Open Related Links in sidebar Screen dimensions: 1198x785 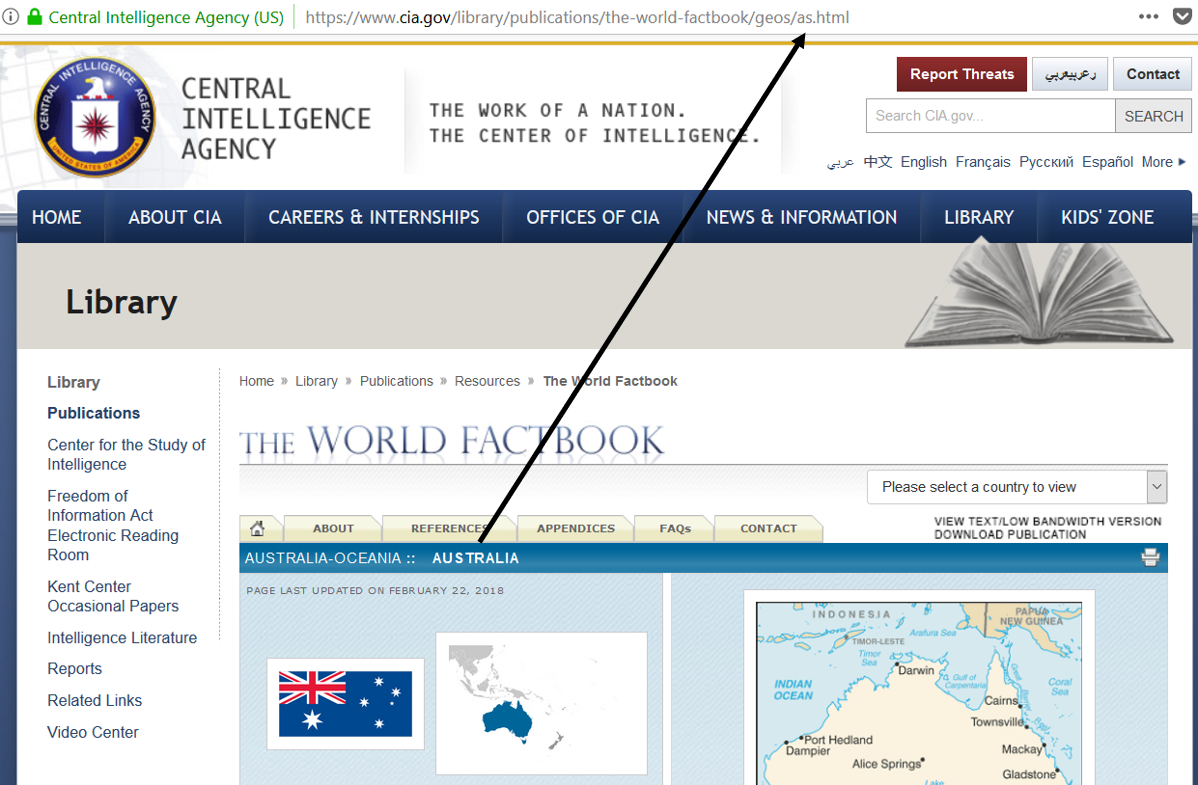[x=95, y=700]
